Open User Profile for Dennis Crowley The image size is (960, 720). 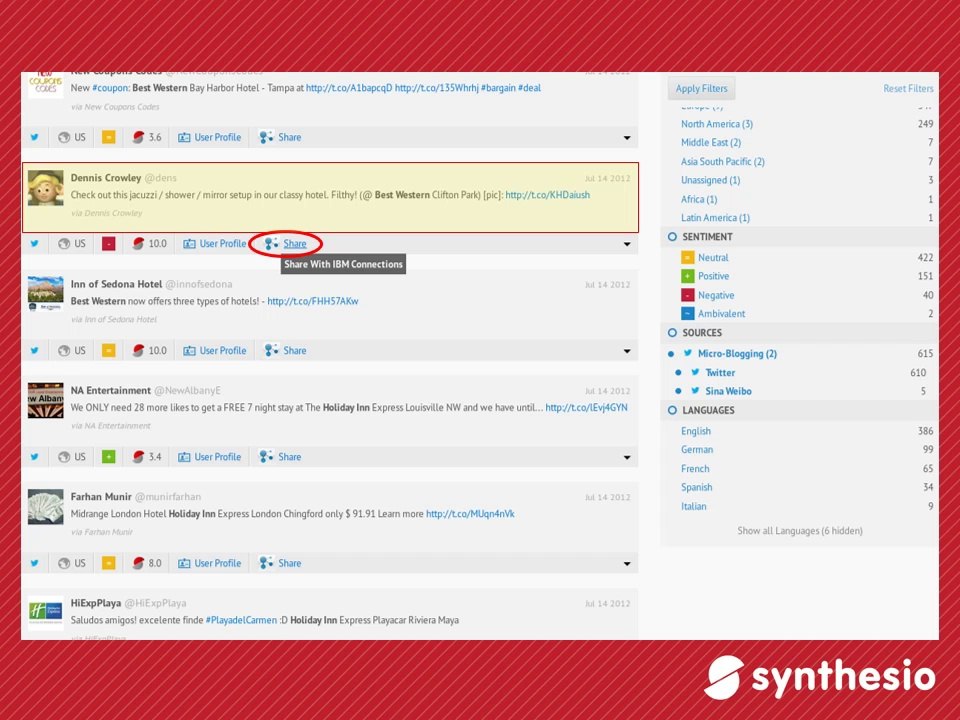point(214,244)
